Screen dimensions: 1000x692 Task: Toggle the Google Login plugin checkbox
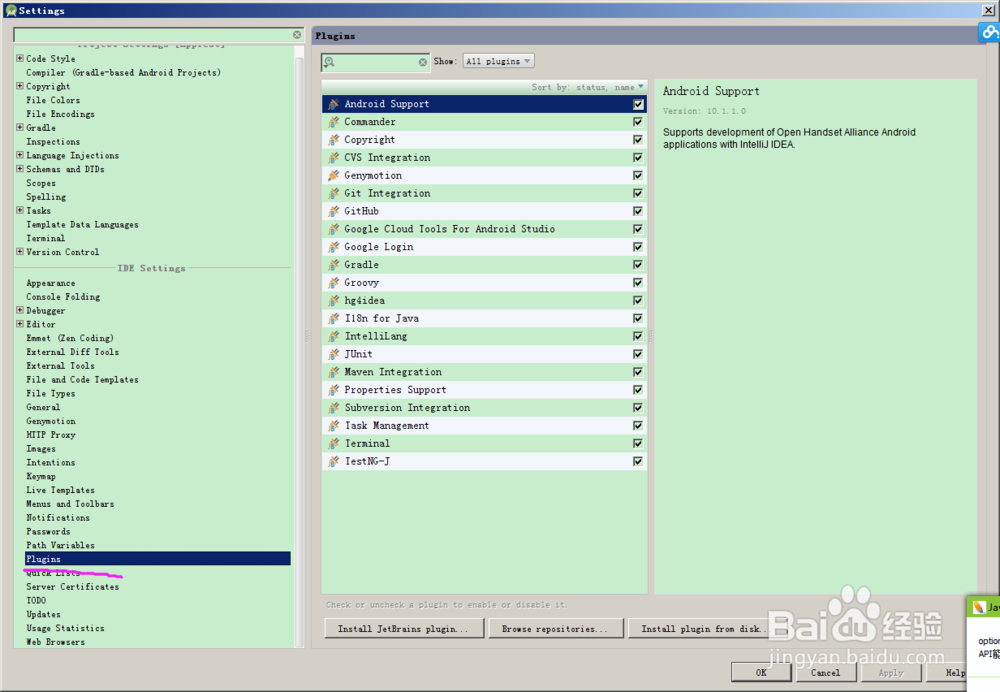638,247
